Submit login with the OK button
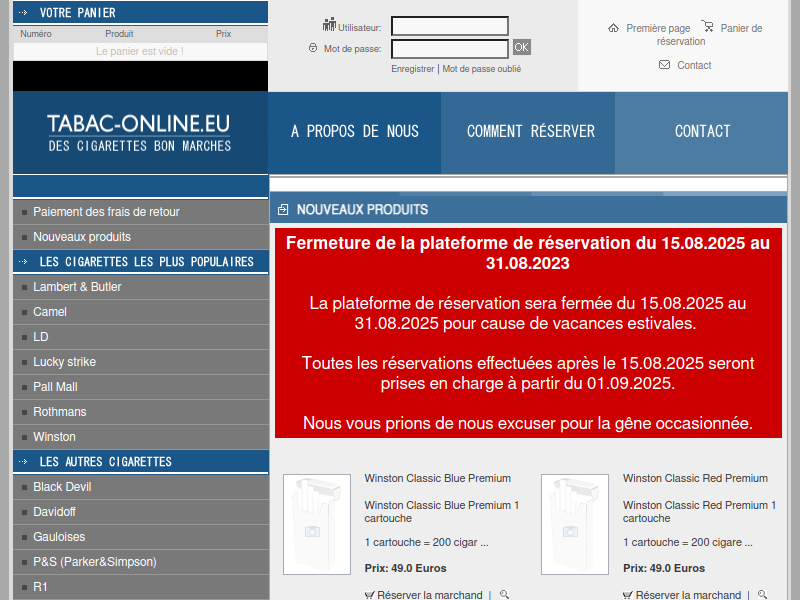 521,47
